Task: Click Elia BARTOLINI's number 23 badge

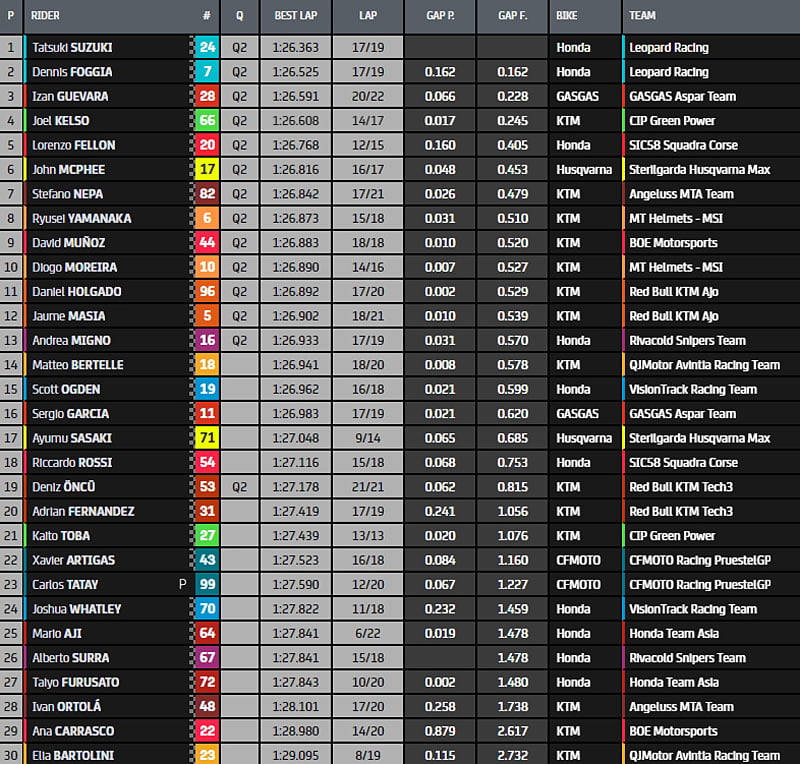Action: [x=207, y=755]
